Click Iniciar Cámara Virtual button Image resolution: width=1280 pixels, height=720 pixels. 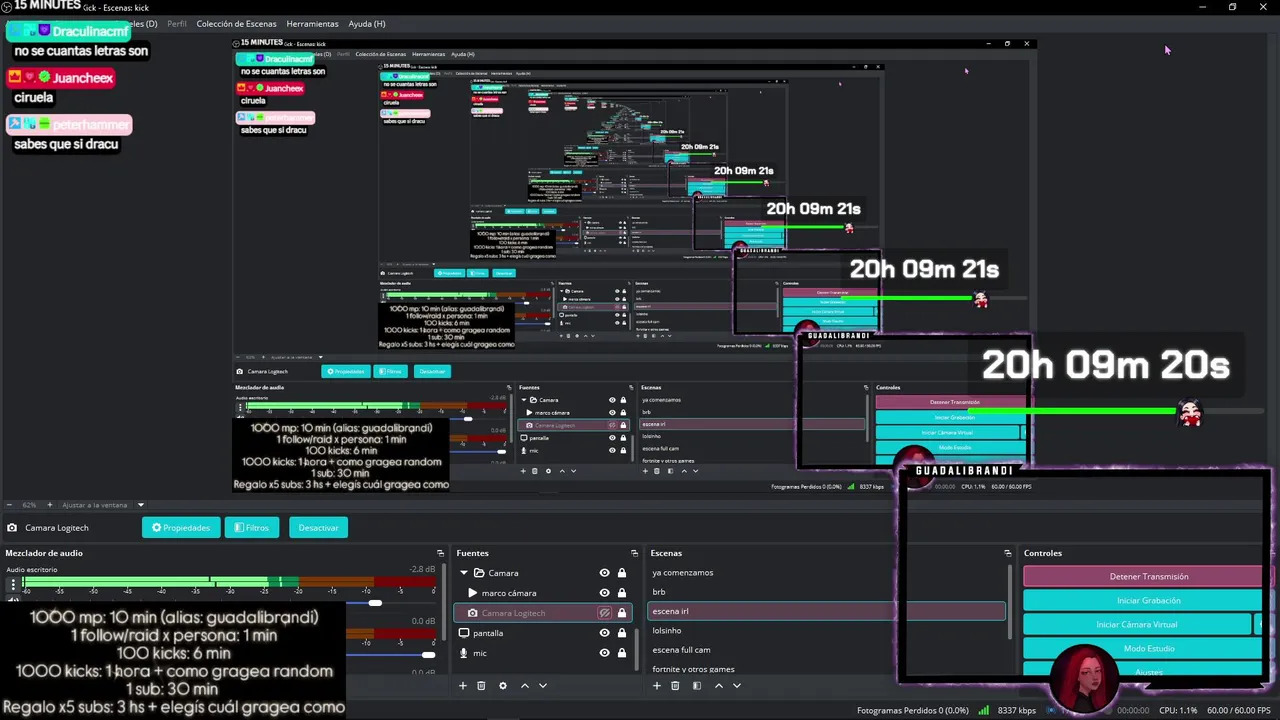click(1137, 624)
